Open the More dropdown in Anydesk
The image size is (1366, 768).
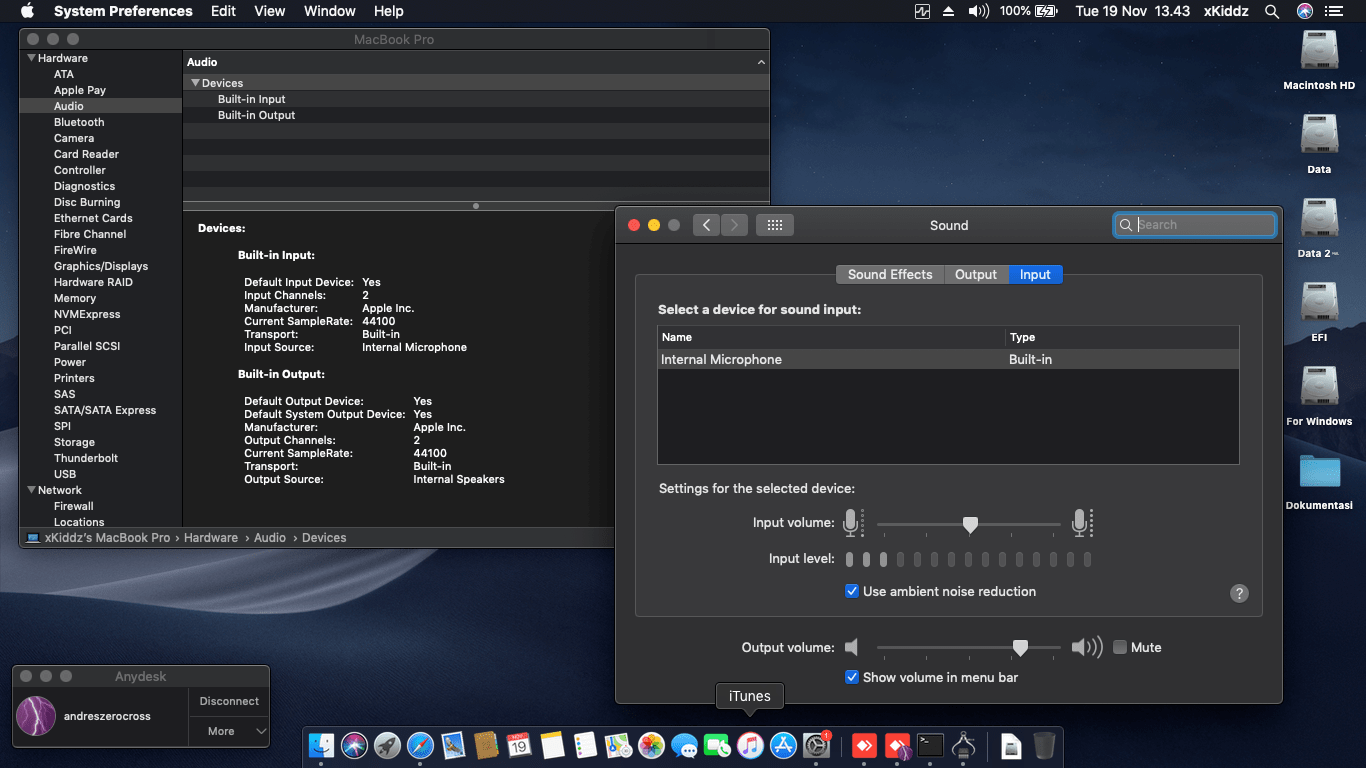pyautogui.click(x=229, y=731)
